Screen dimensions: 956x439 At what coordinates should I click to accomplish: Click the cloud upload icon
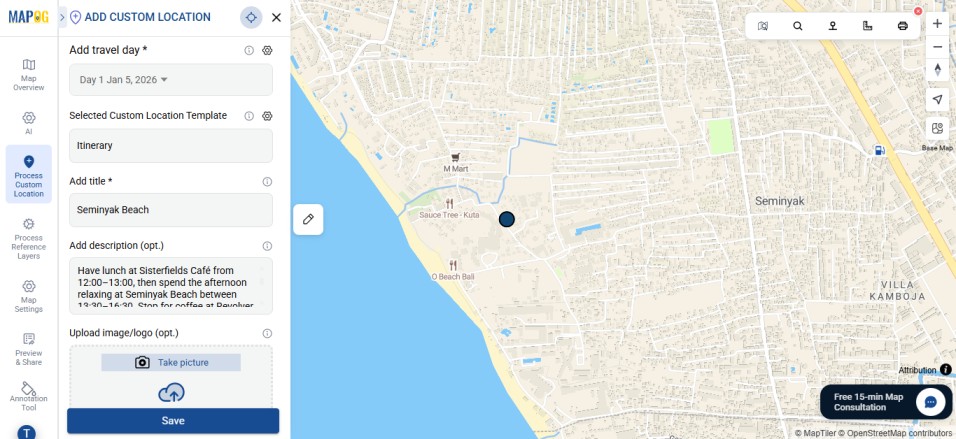[x=171, y=393]
